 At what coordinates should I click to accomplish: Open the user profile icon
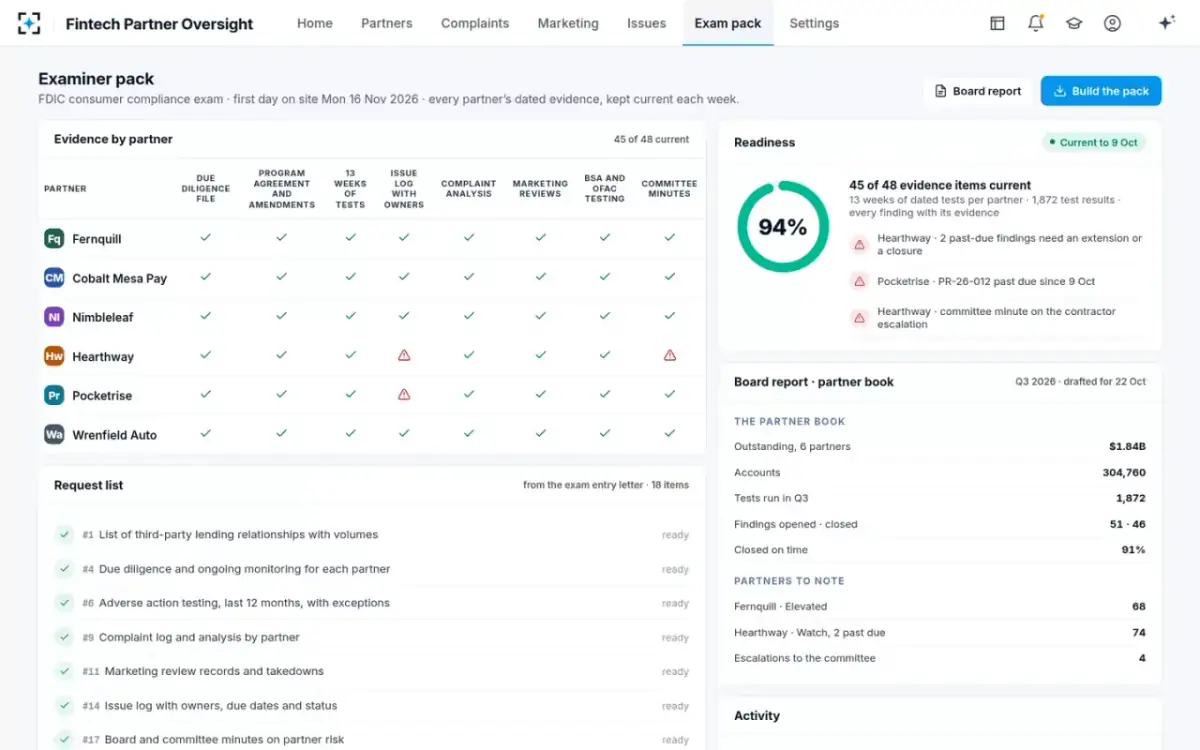click(x=1112, y=23)
